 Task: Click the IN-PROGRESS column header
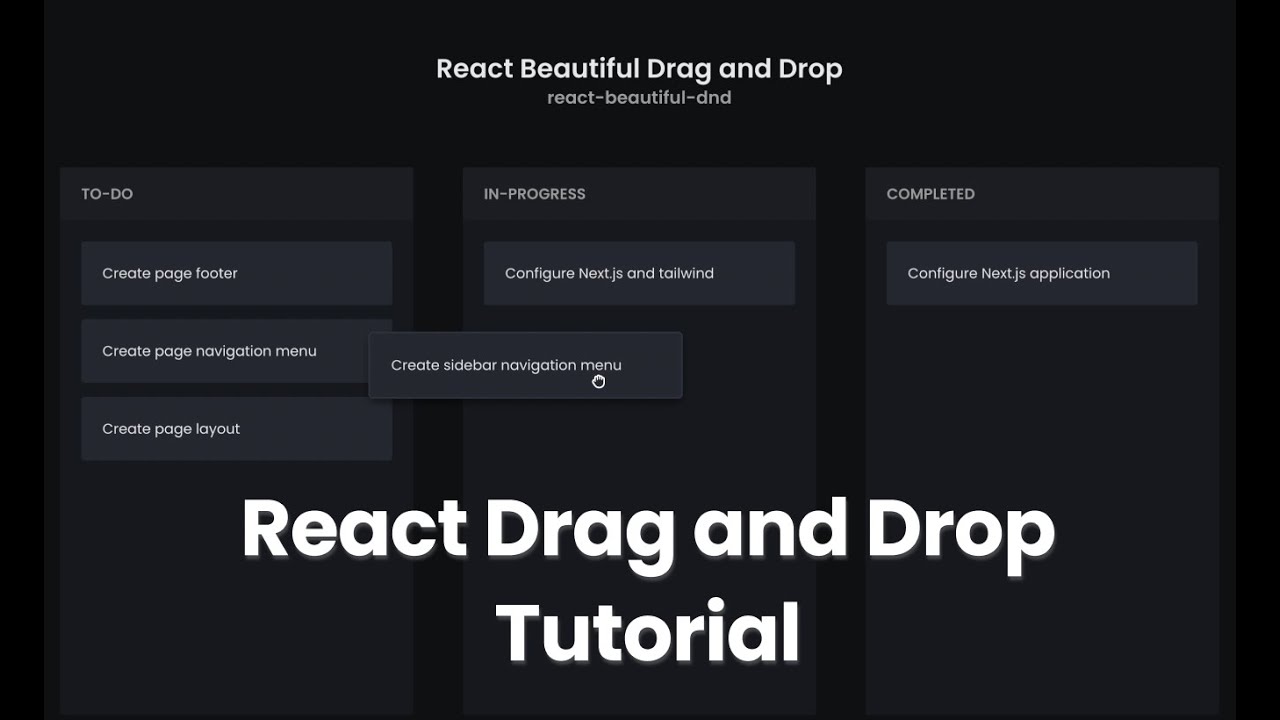639,194
